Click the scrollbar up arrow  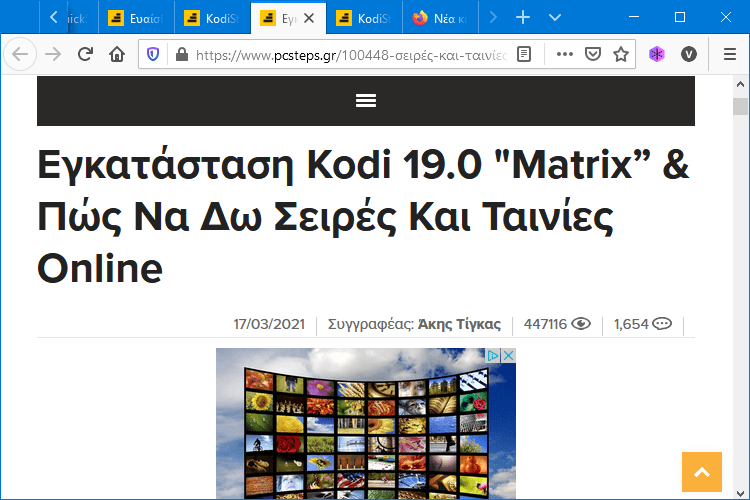pos(740,84)
